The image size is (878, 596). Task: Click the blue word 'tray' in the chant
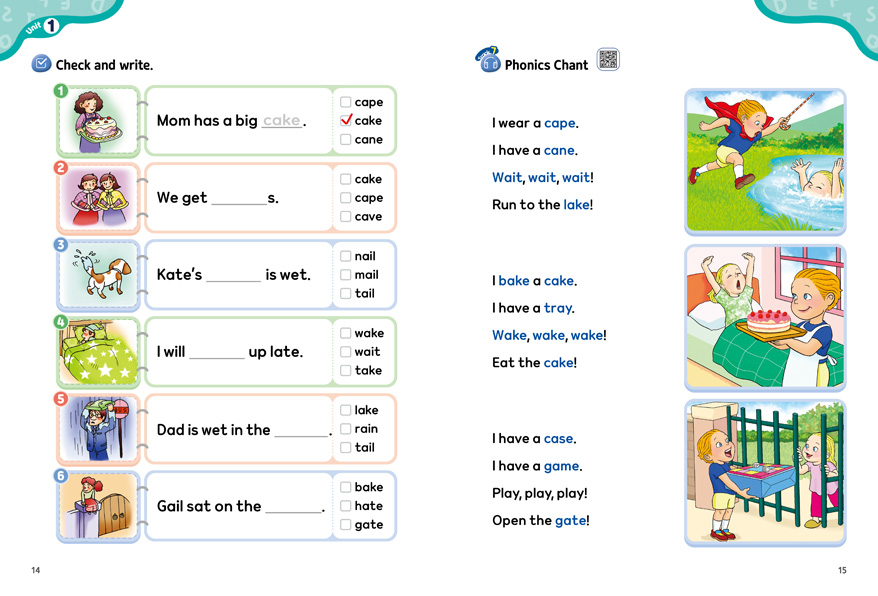(559, 309)
